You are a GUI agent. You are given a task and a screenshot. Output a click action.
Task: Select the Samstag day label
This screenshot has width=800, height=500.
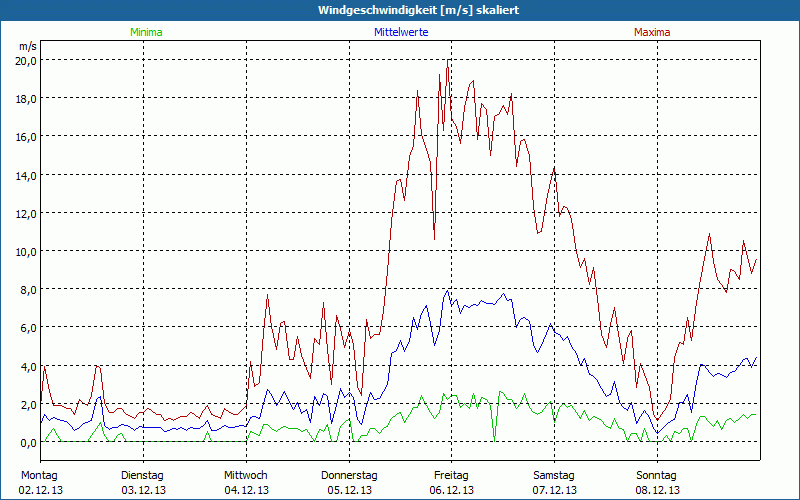554,475
